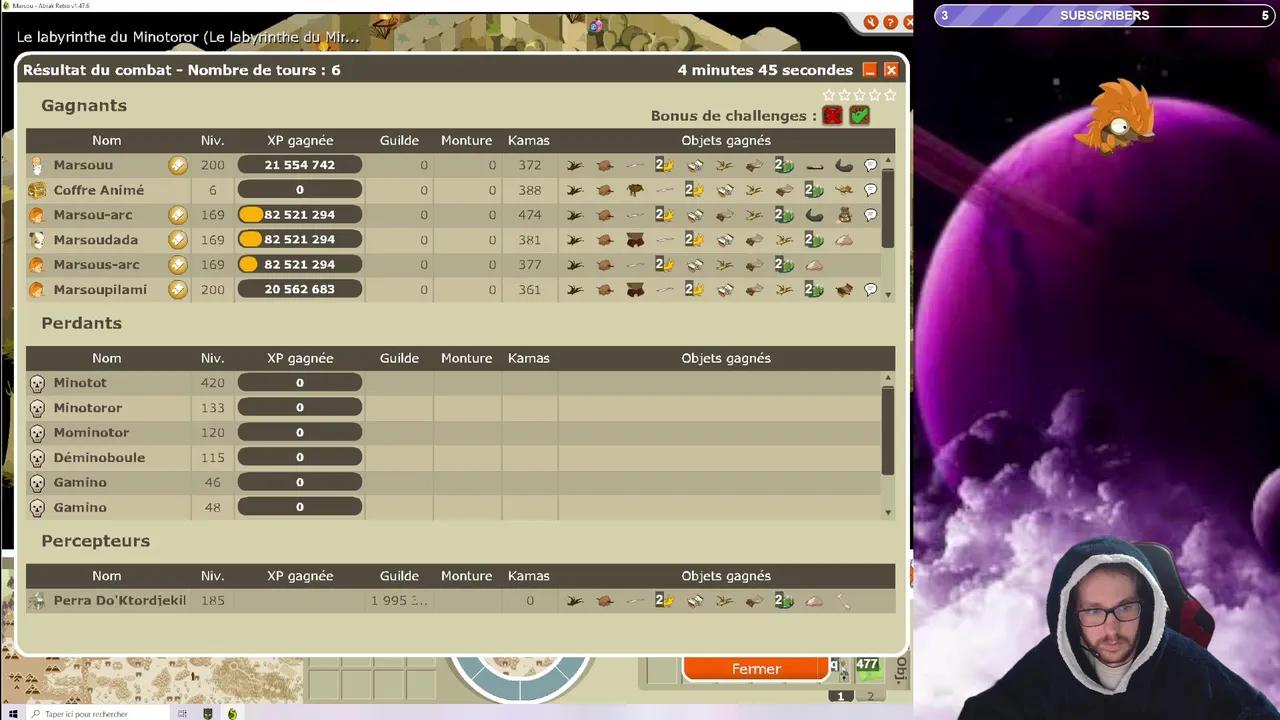Click the gold badge next to Marsoudada
The image size is (1280, 720).
pyautogui.click(x=178, y=240)
